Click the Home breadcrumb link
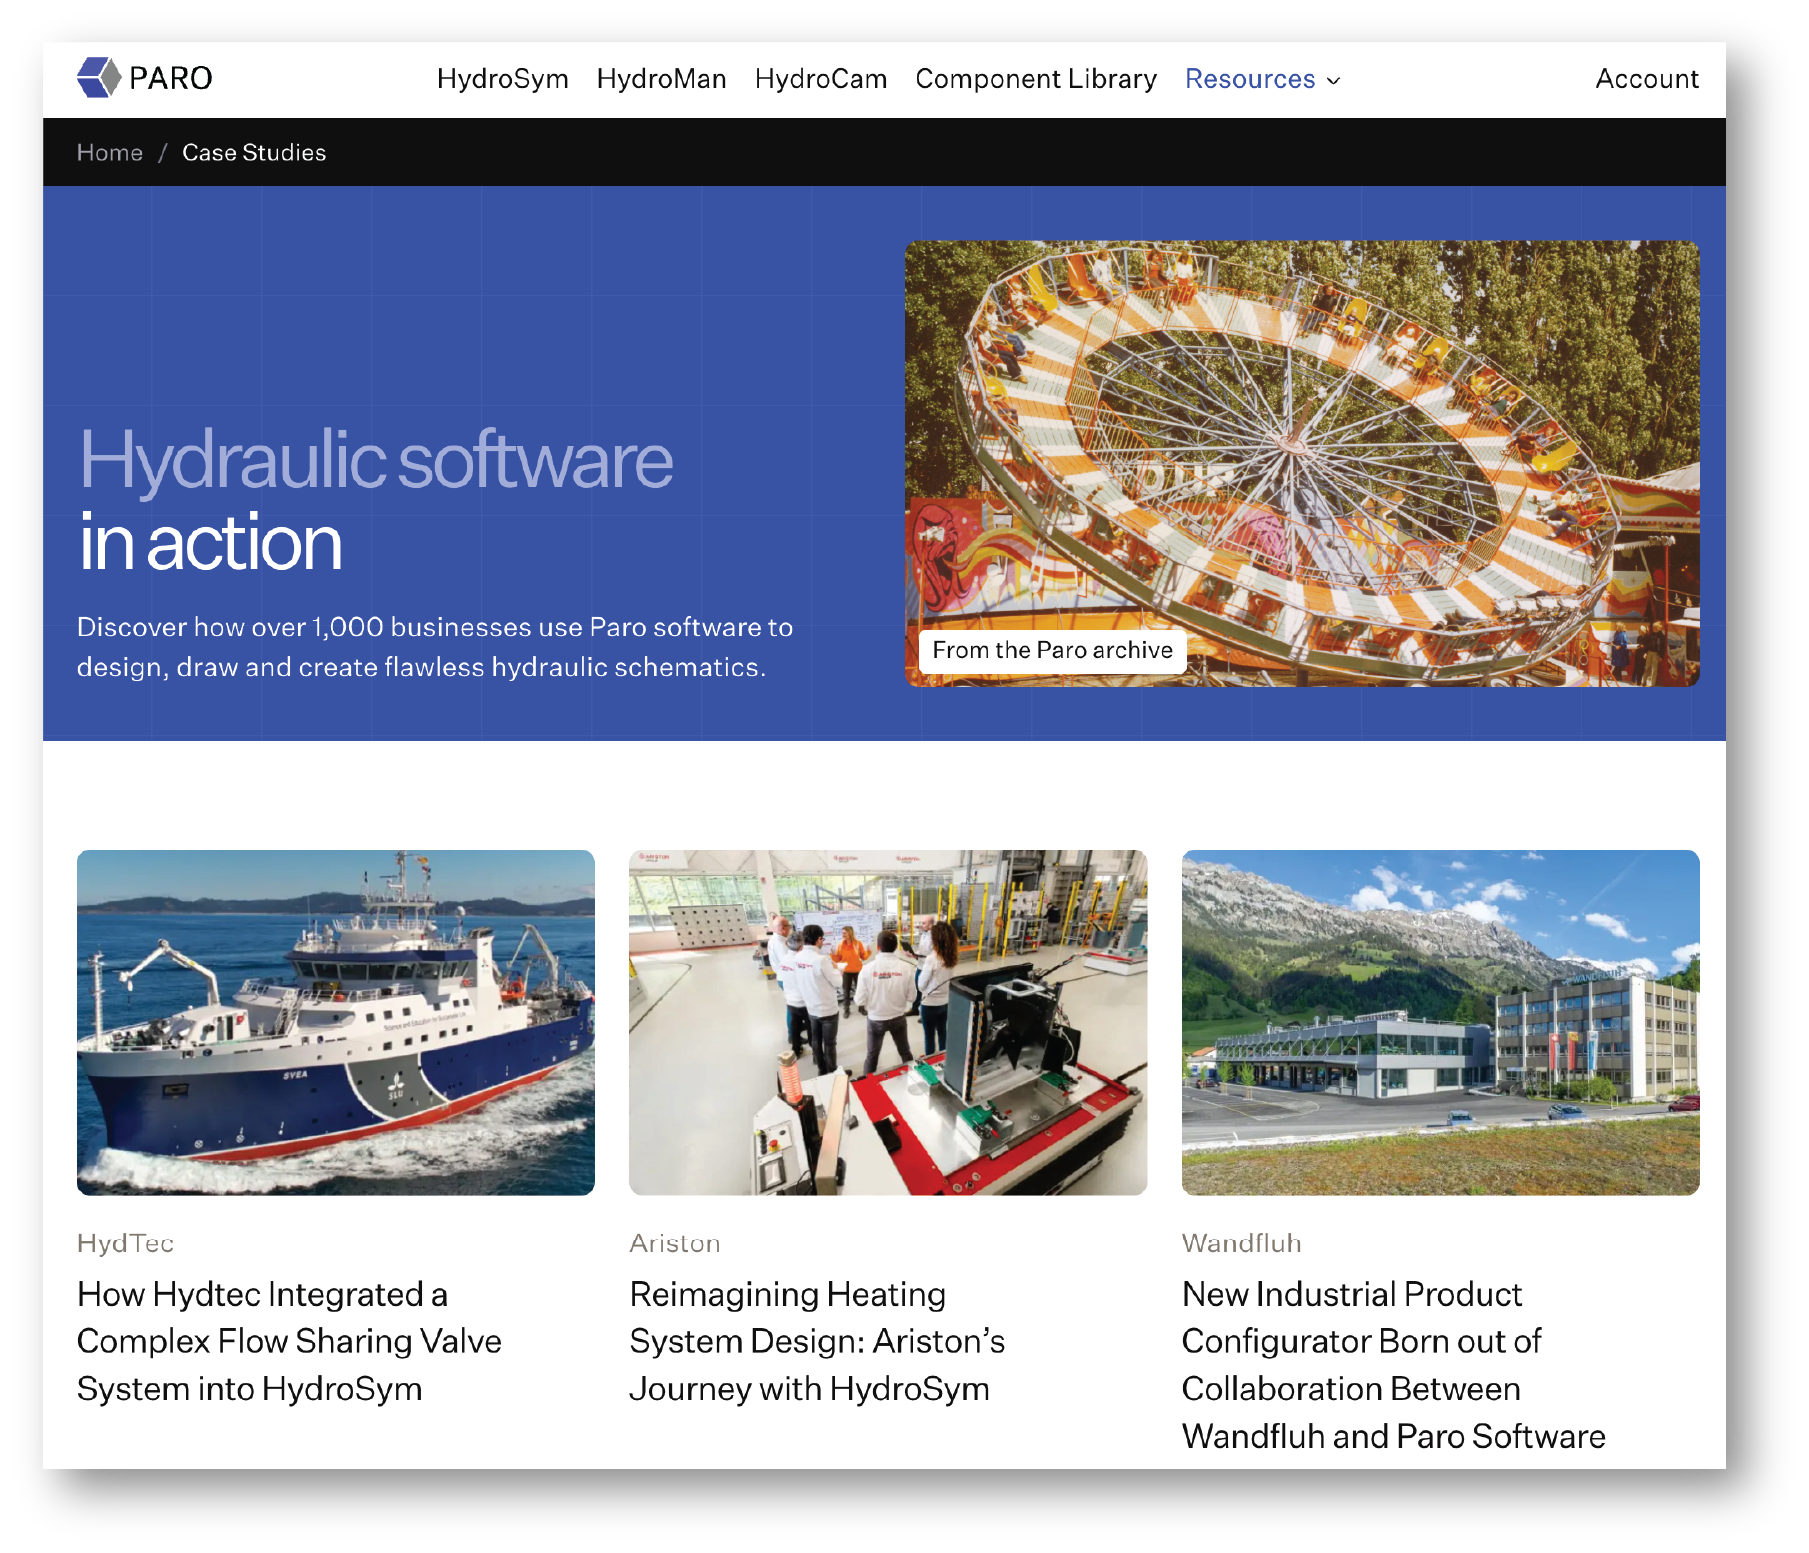Viewport: 1809px width, 1553px height. 110,153
